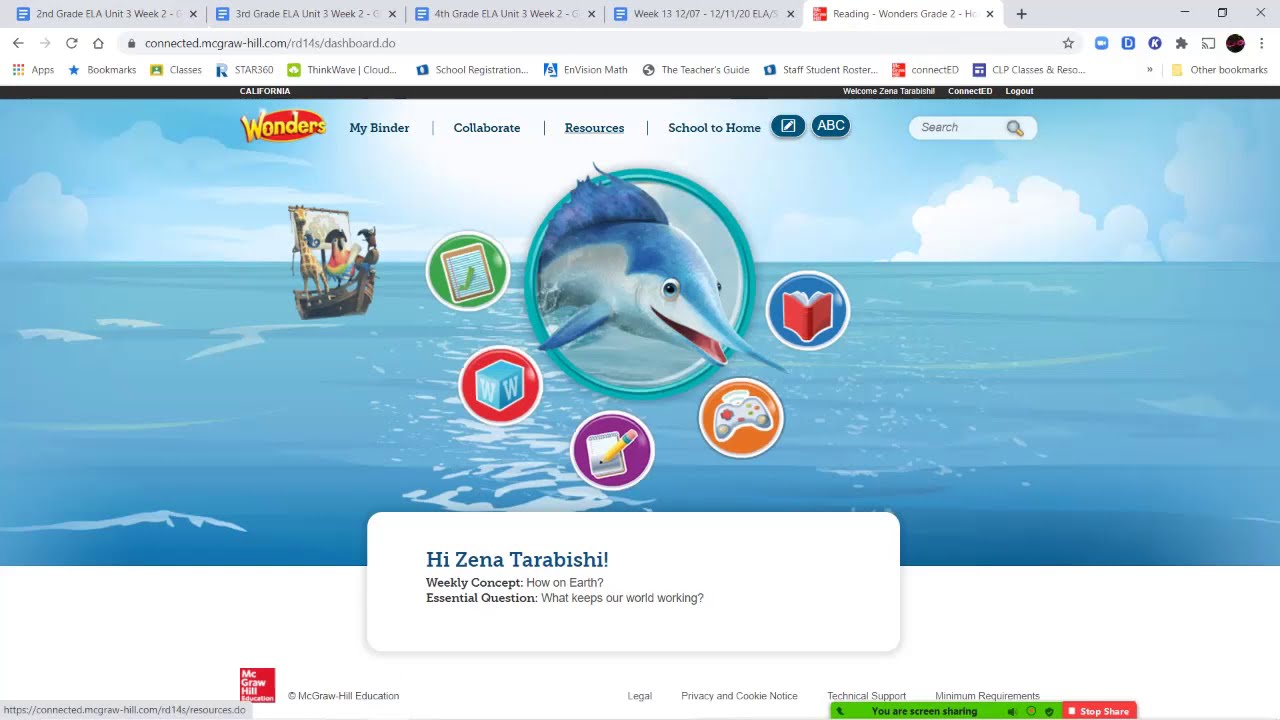Open the CLP Classes & Reso bookmark
This screenshot has height=720, width=1280.
(1029, 70)
